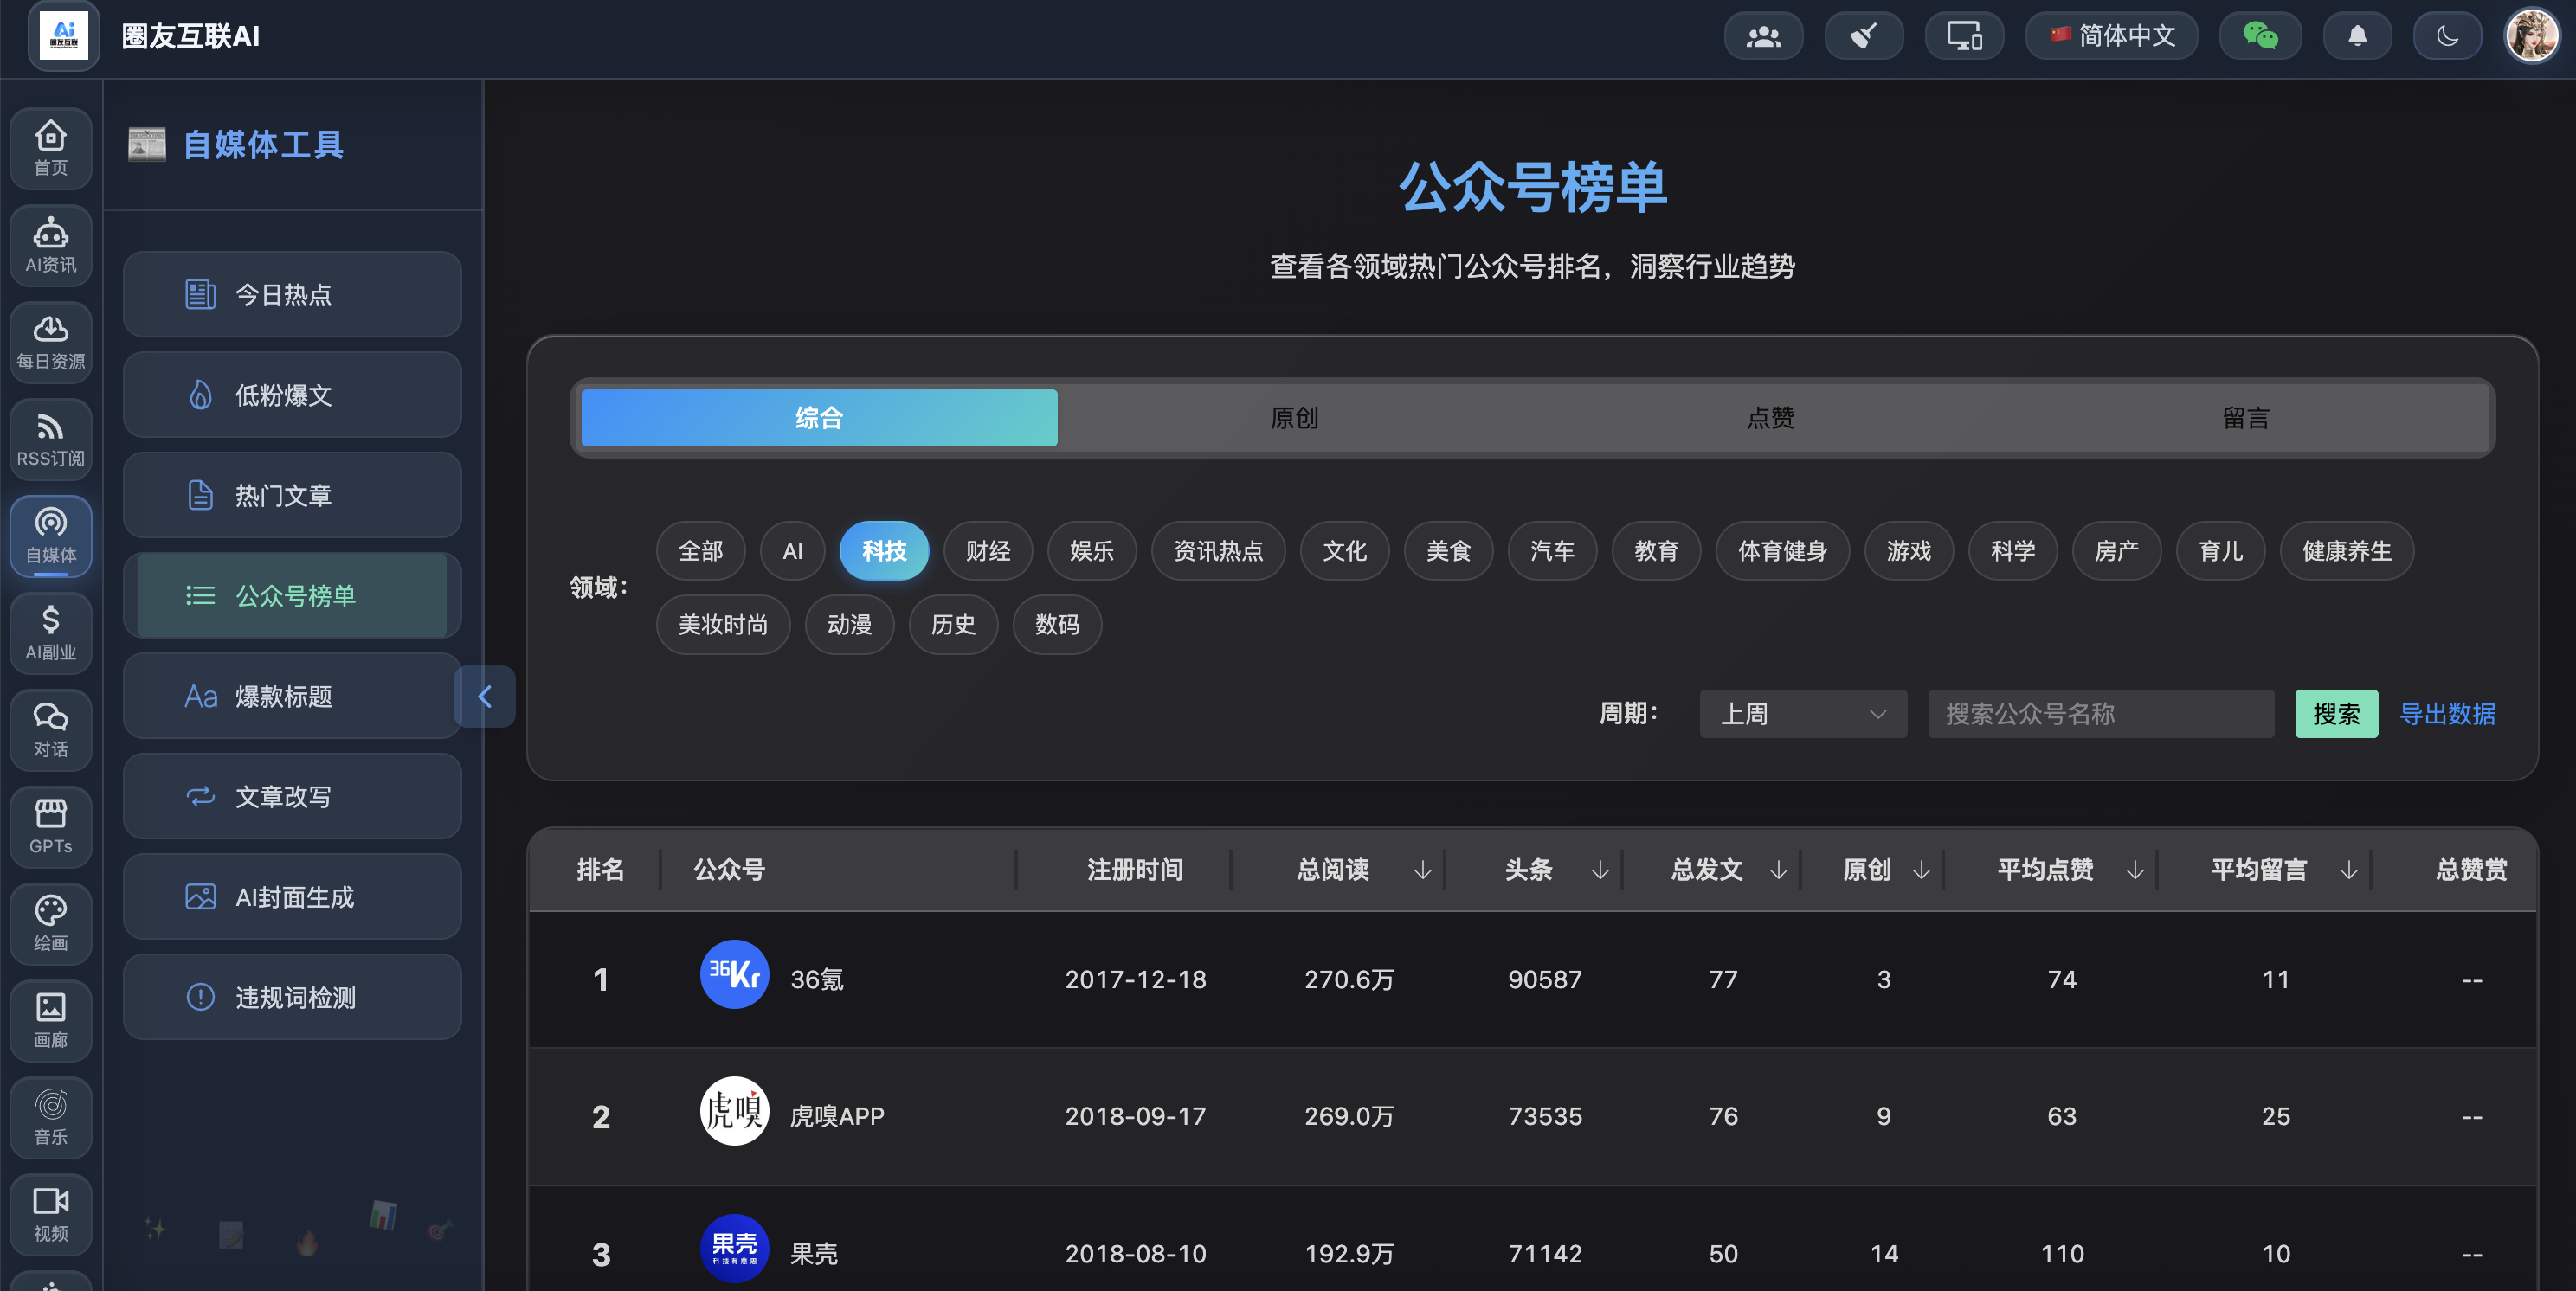Sort by 总阅读 arrow
Screen dimensions: 2576x1291
tap(1422, 870)
